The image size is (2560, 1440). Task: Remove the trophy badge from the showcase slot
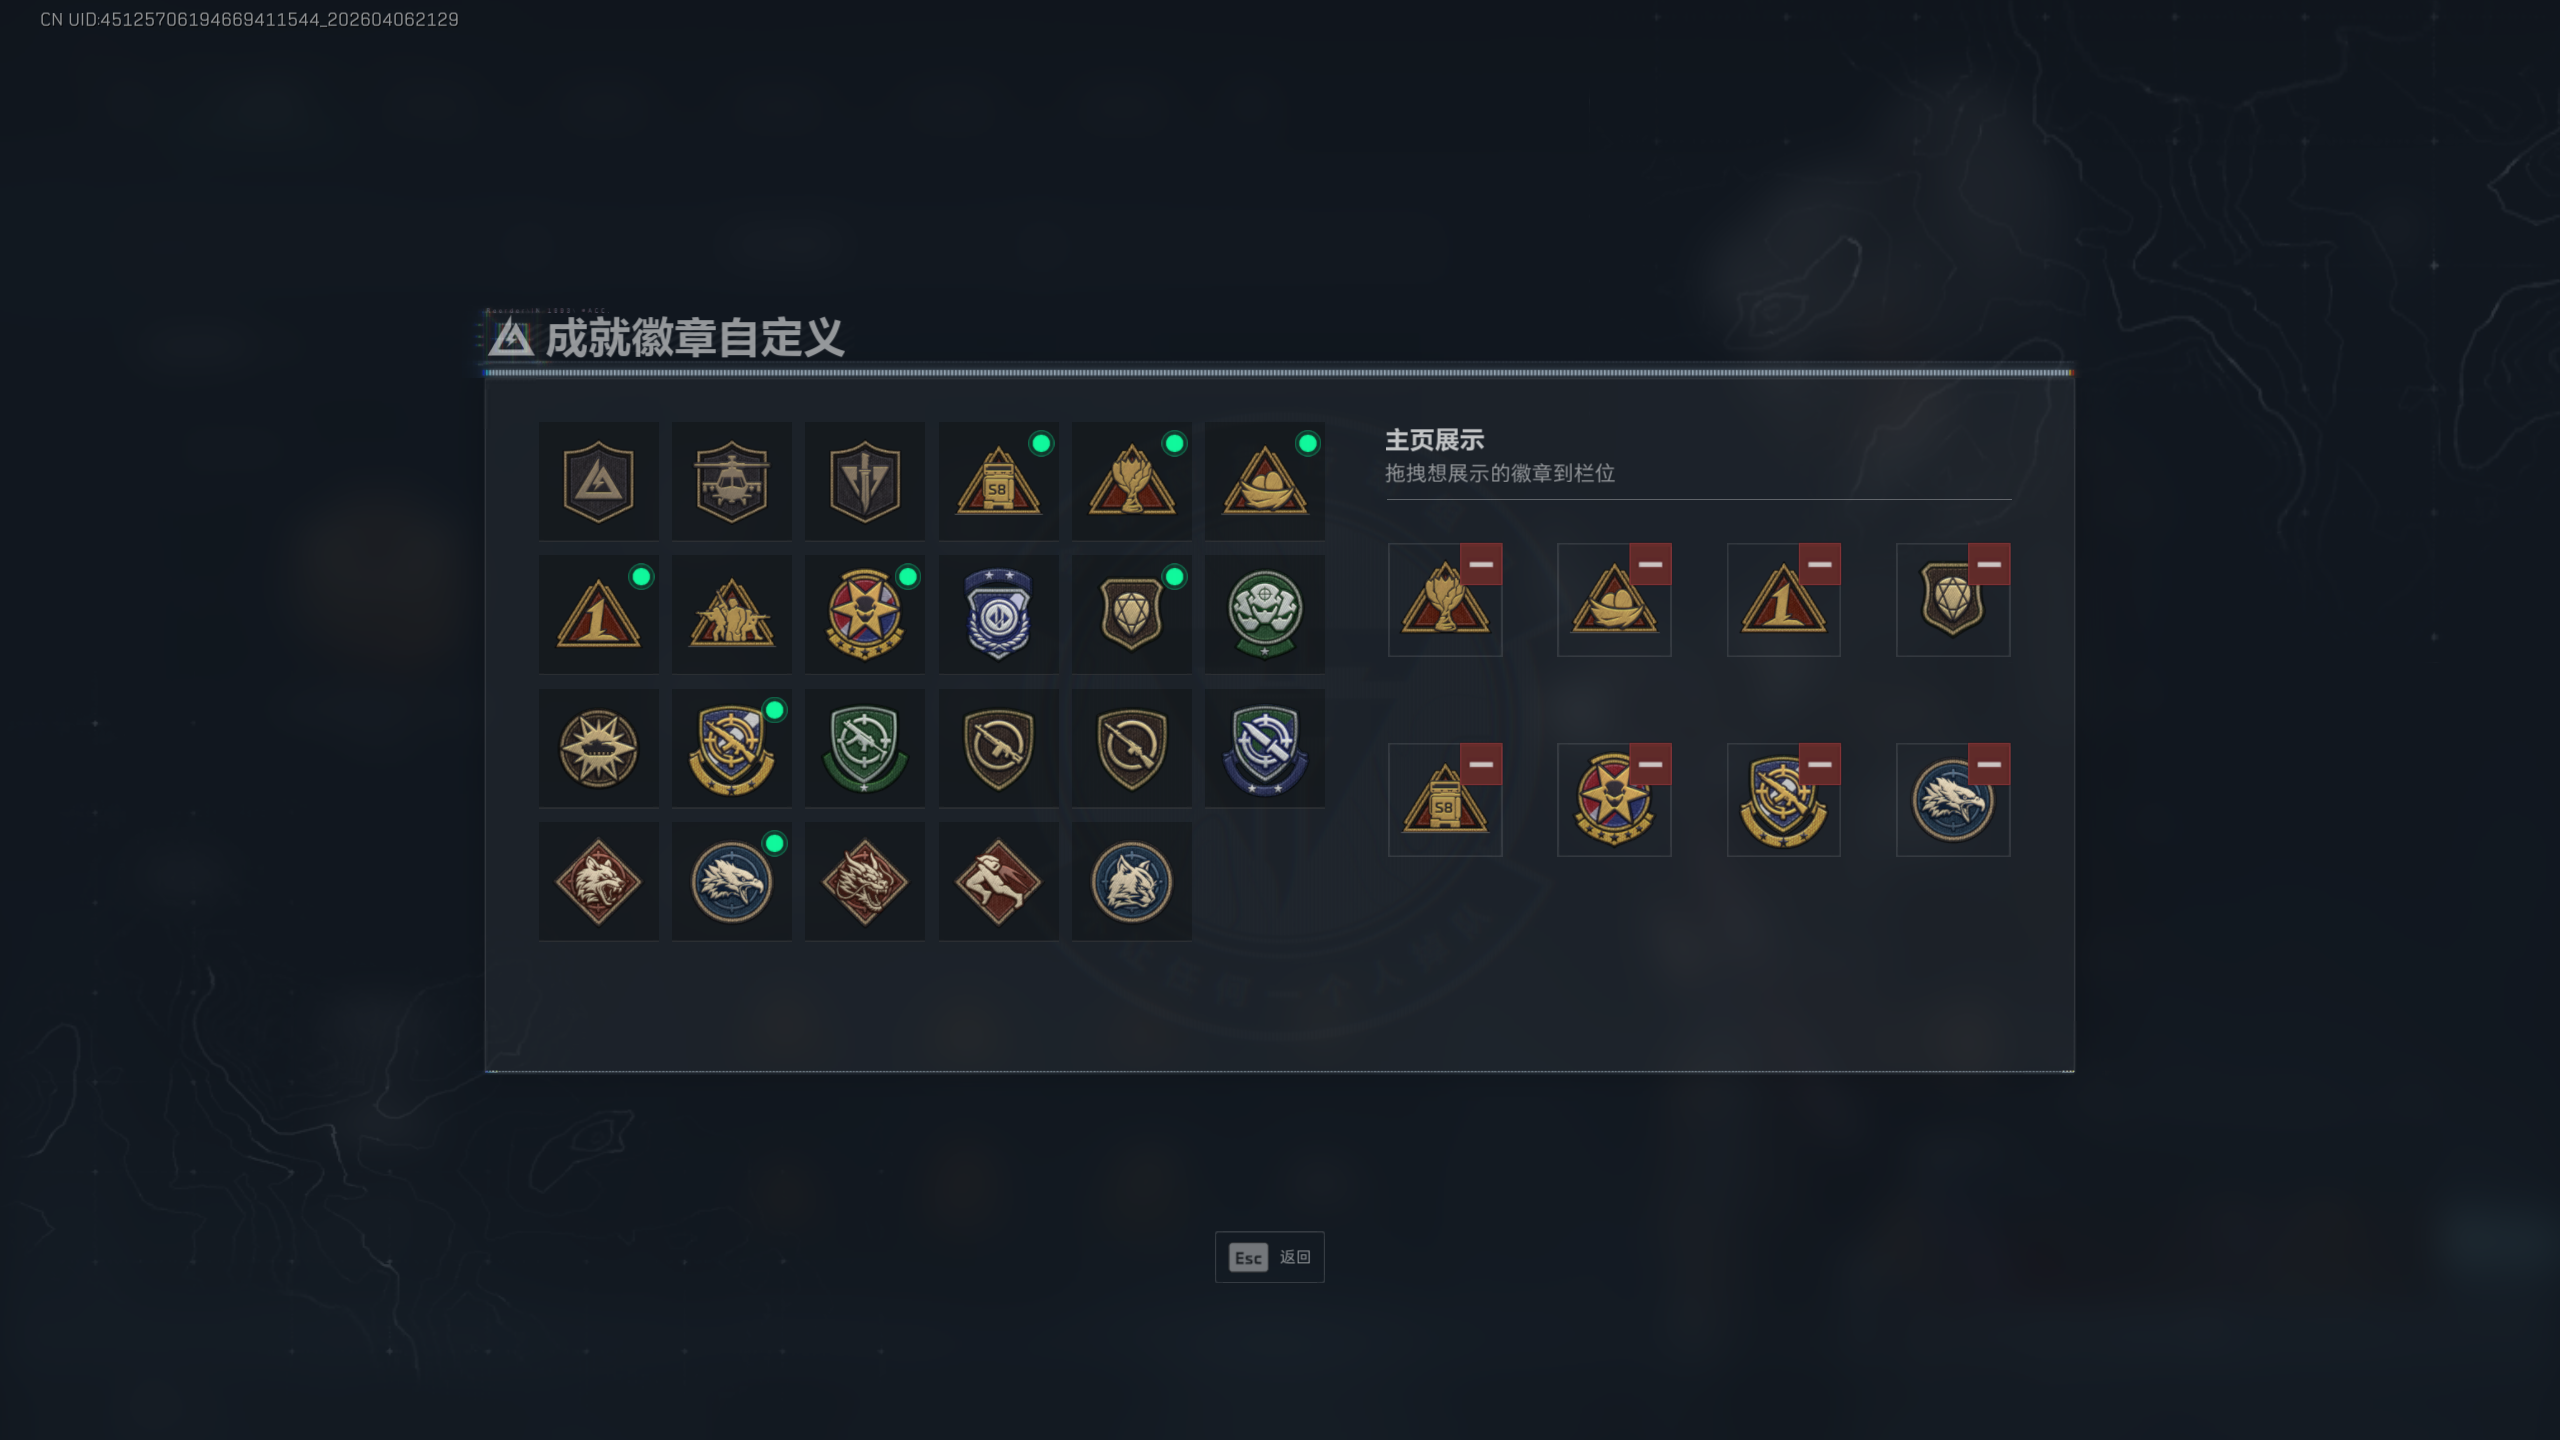(1481, 565)
